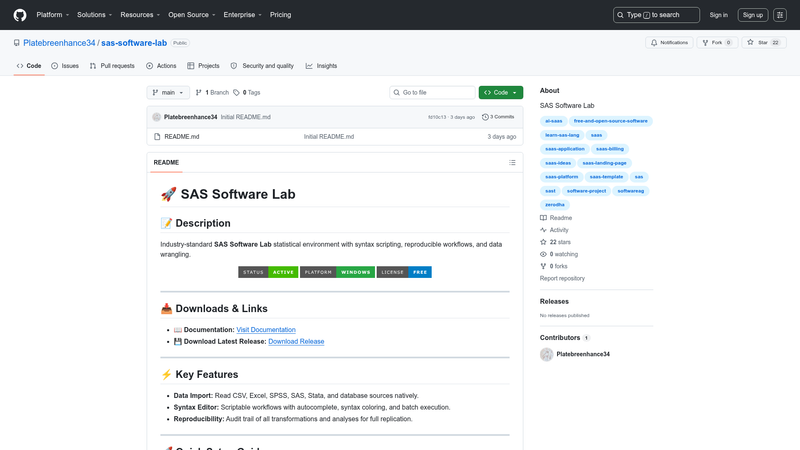
Task: Click the Sign up button
Action: click(x=753, y=15)
